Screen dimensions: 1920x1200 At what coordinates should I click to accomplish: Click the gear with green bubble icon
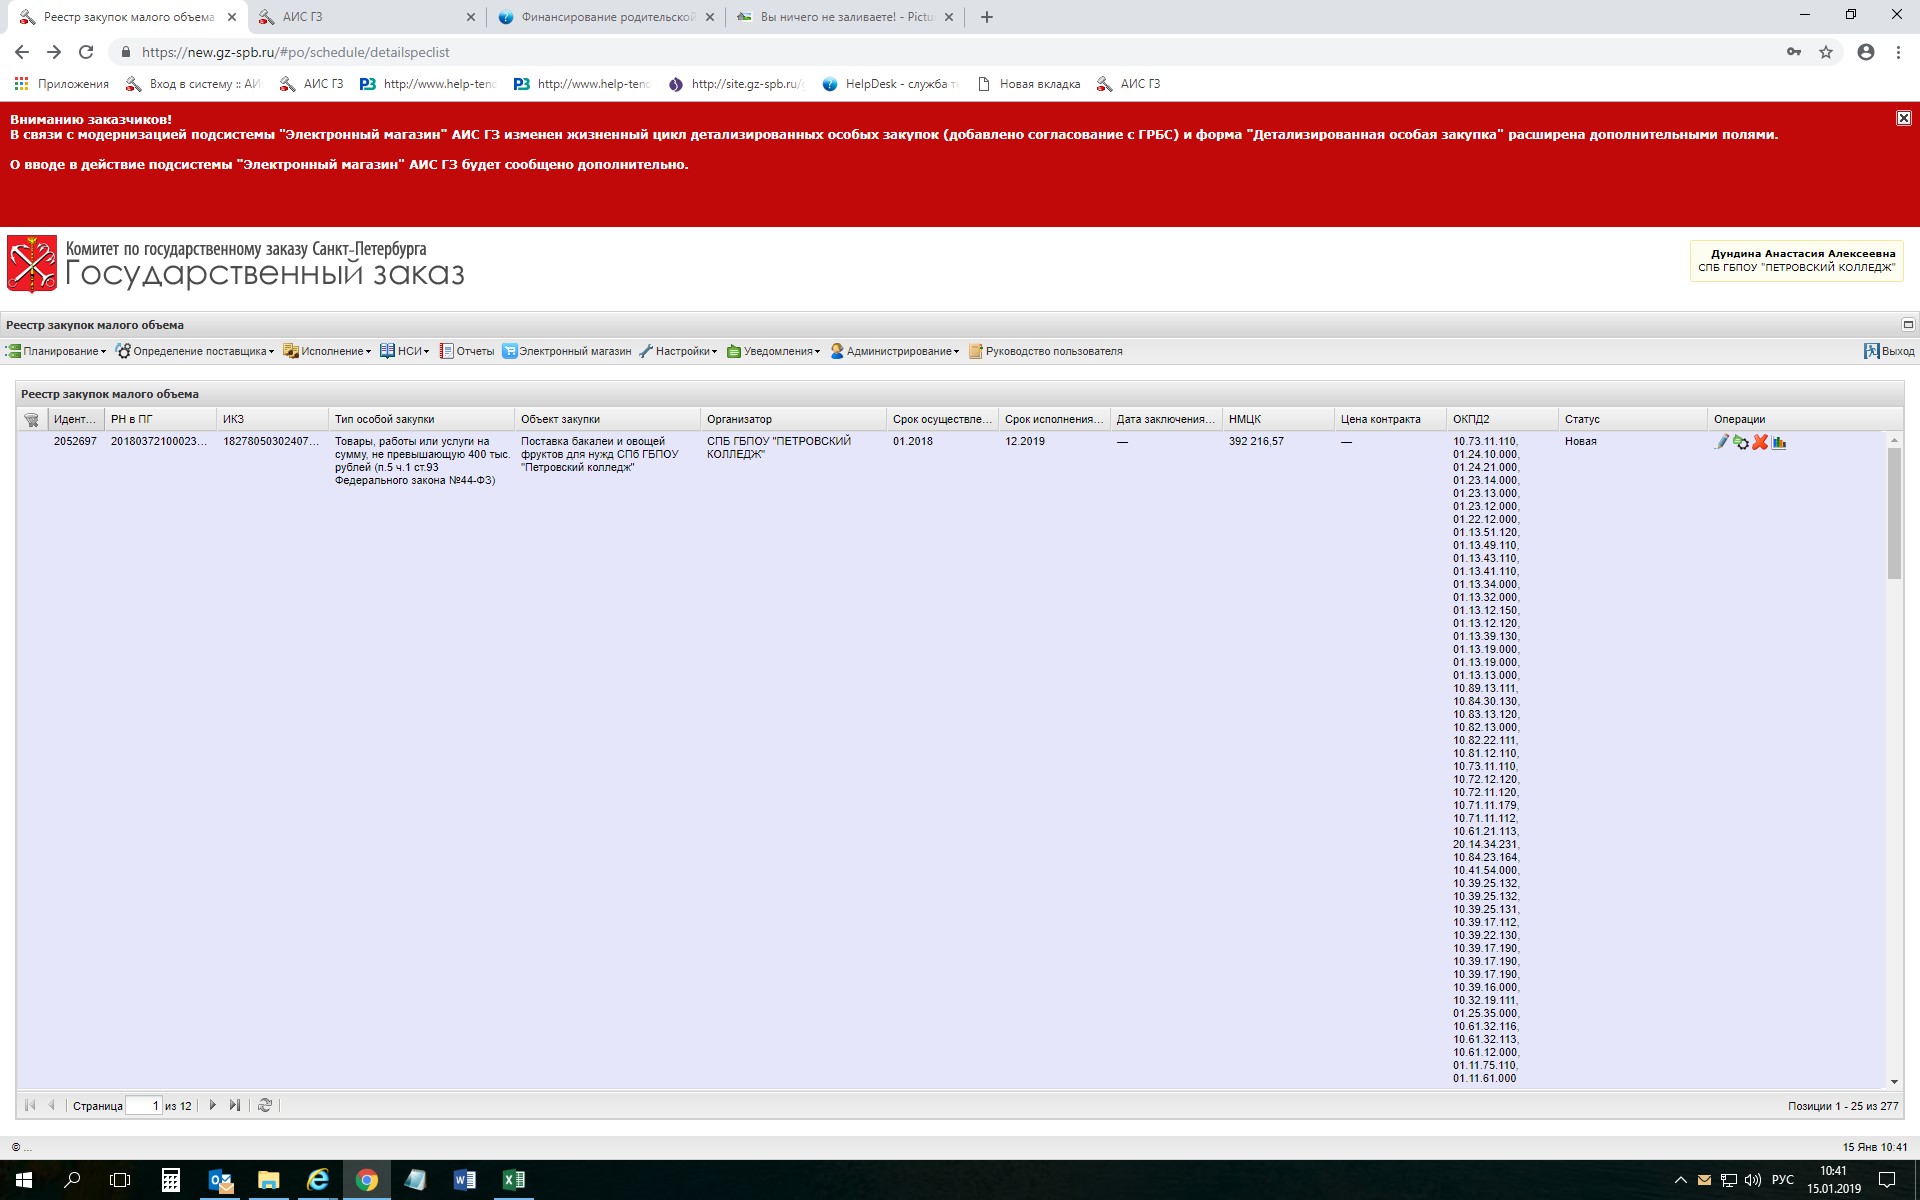coord(1741,442)
